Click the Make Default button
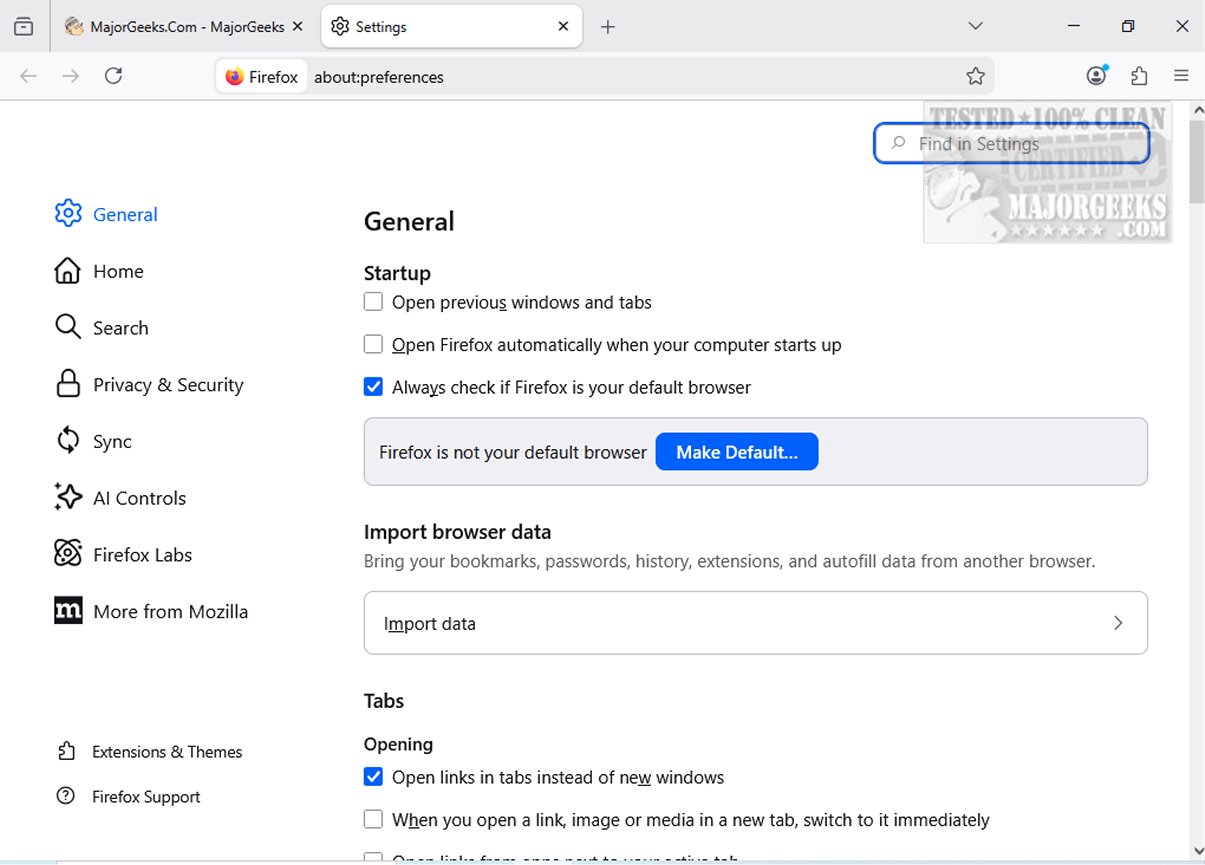Screen dimensions: 1205x865 pyautogui.click(x=736, y=452)
